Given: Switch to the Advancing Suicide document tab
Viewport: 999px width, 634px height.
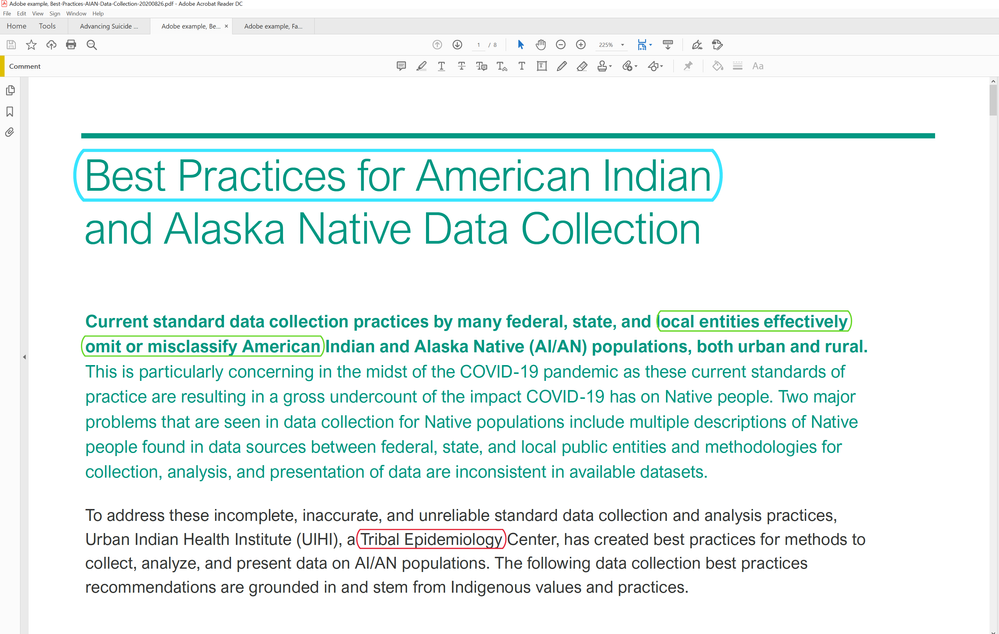Looking at the screenshot, I should [108, 26].
